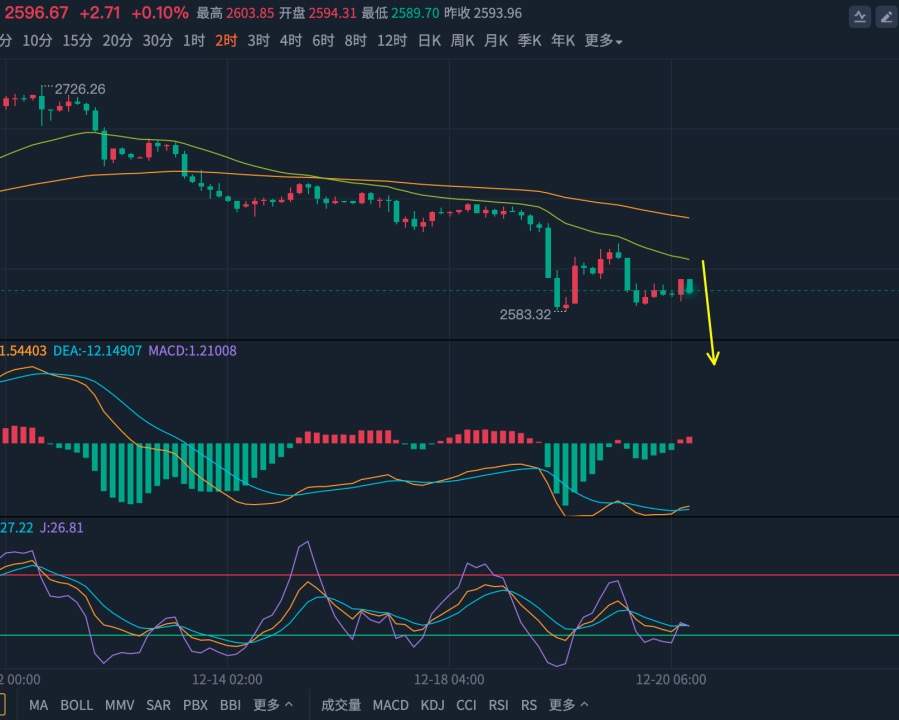Select the highlighted 2时 timeframe
This screenshot has height=720, width=899.
[x=226, y=41]
